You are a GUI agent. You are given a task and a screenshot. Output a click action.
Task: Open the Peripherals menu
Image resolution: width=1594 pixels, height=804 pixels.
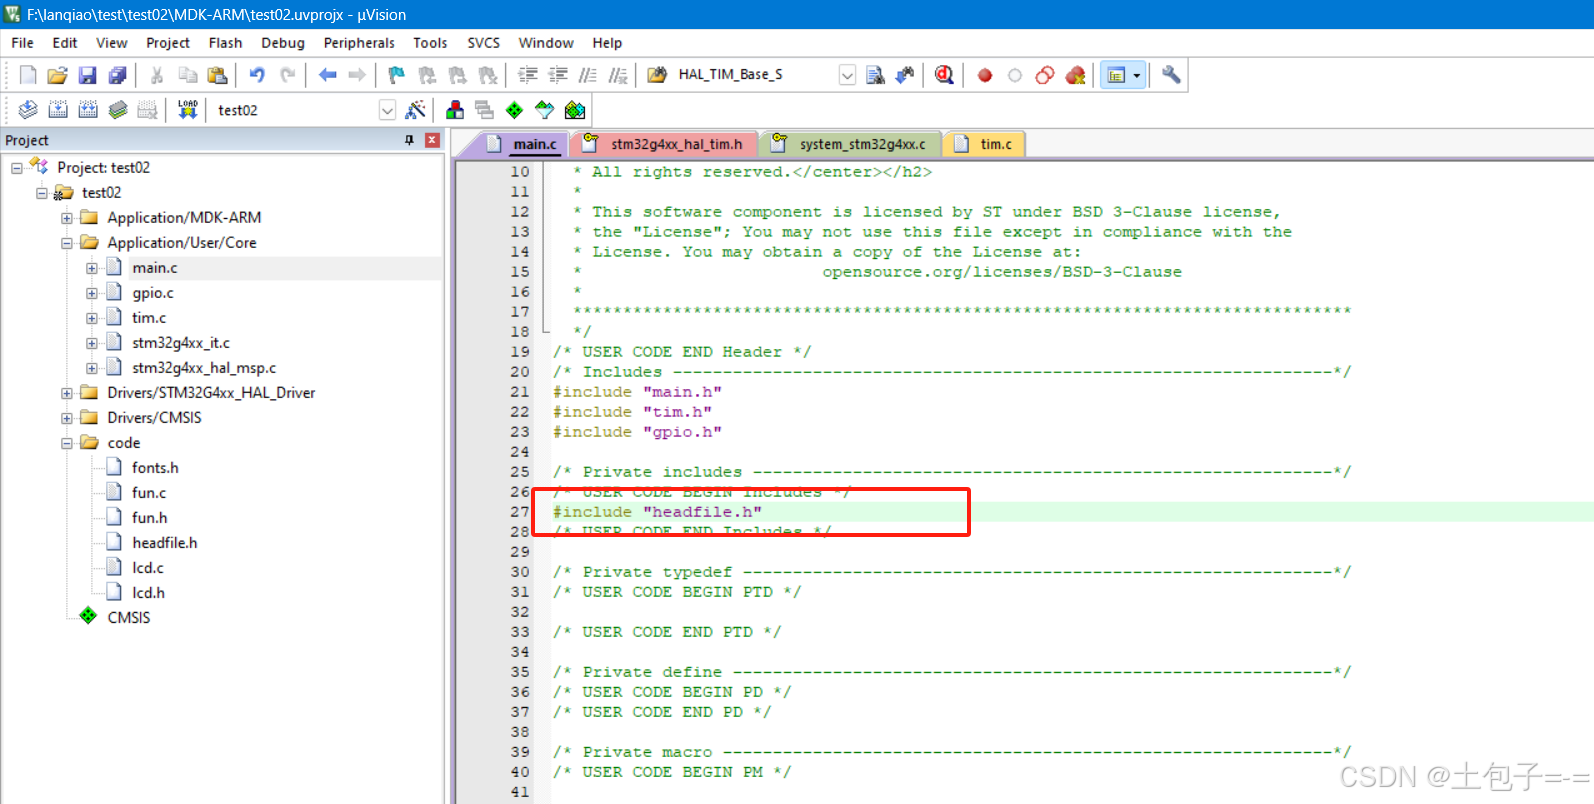359,43
